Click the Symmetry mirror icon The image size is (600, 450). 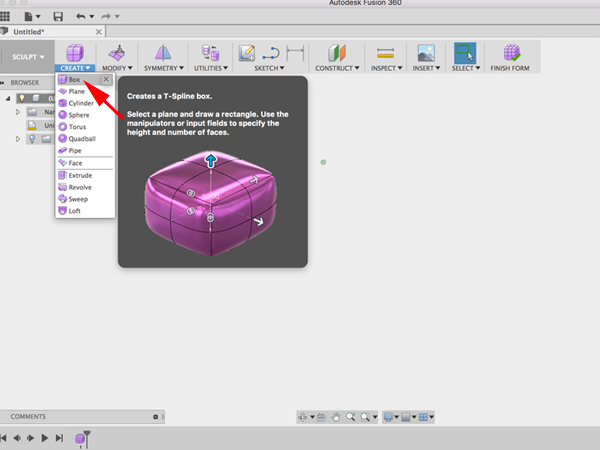tap(163, 53)
